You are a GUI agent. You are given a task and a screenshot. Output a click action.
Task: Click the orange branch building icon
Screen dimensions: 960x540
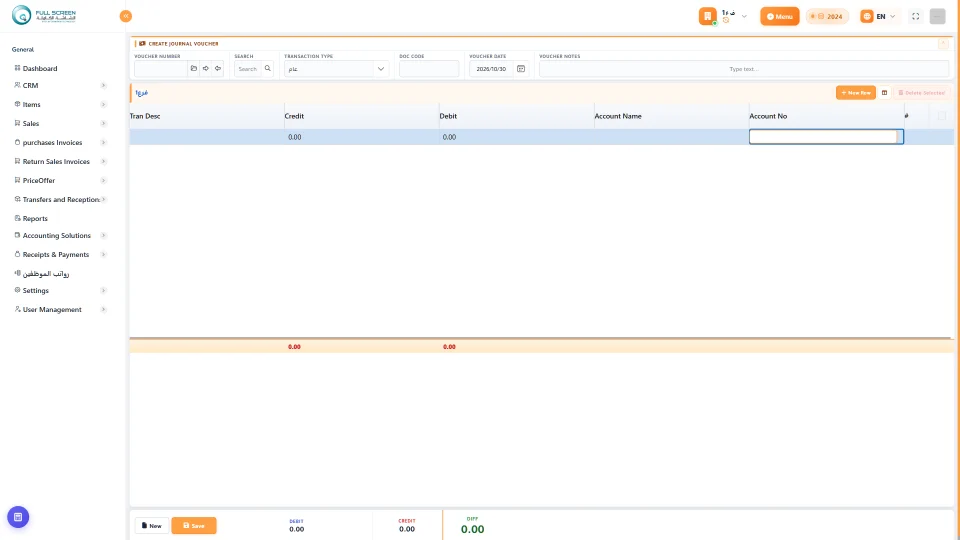pos(707,16)
